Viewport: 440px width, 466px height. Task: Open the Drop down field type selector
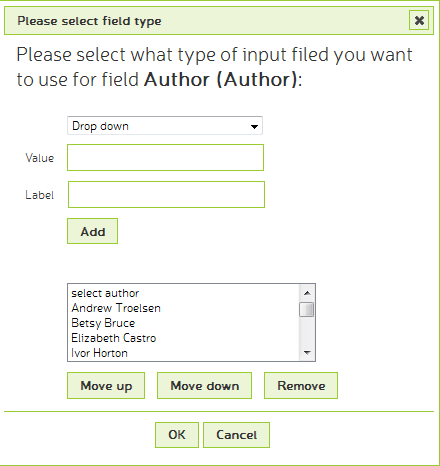coord(165,126)
